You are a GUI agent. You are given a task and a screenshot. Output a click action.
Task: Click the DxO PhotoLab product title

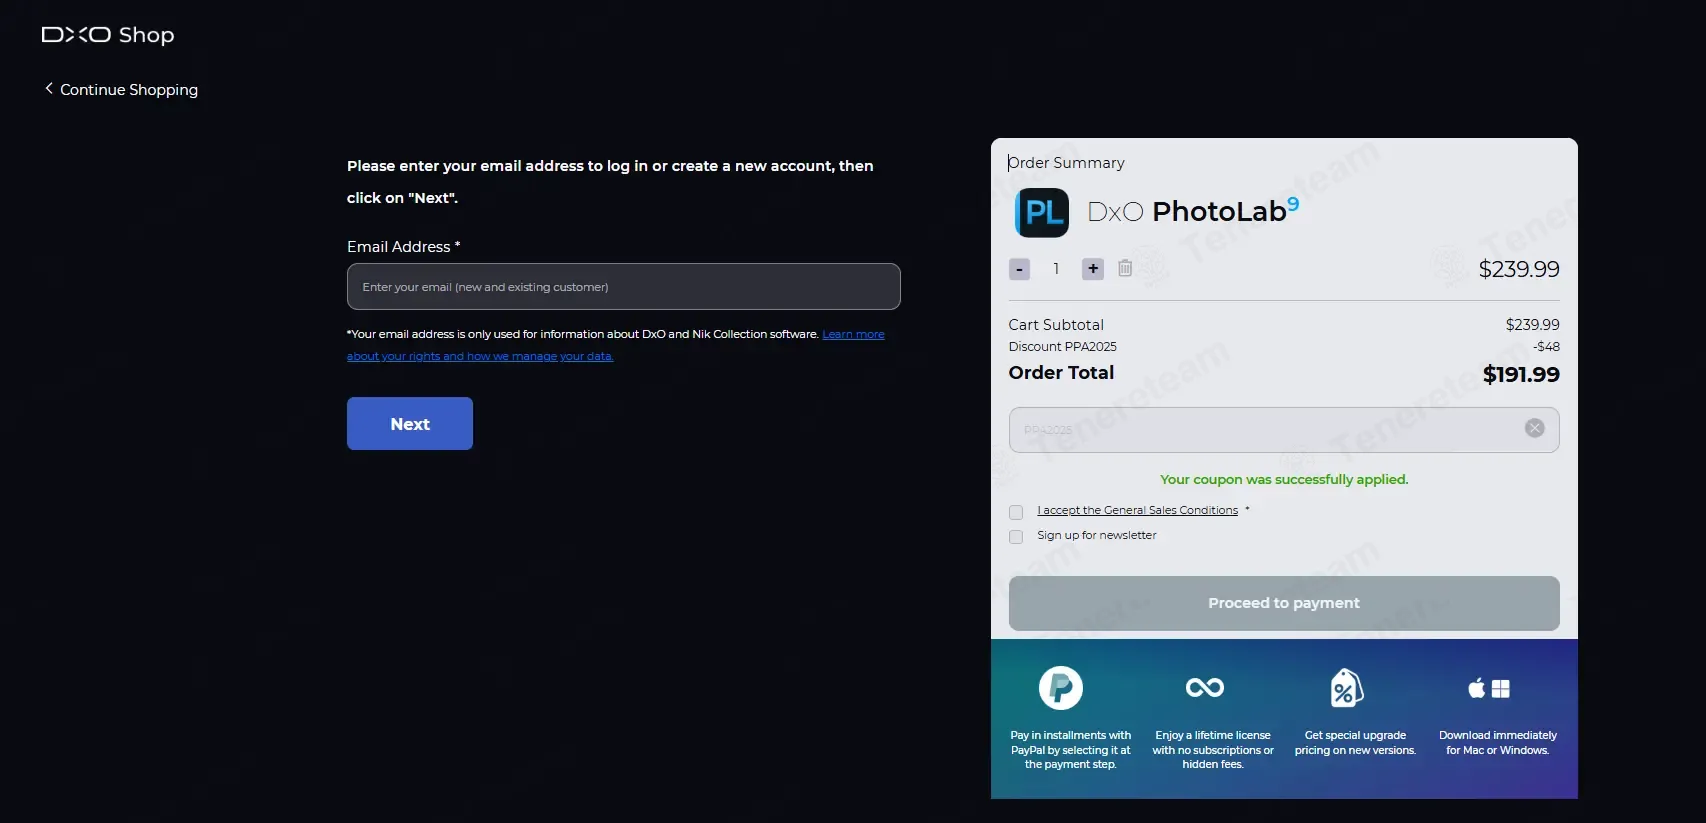pyautogui.click(x=1193, y=211)
